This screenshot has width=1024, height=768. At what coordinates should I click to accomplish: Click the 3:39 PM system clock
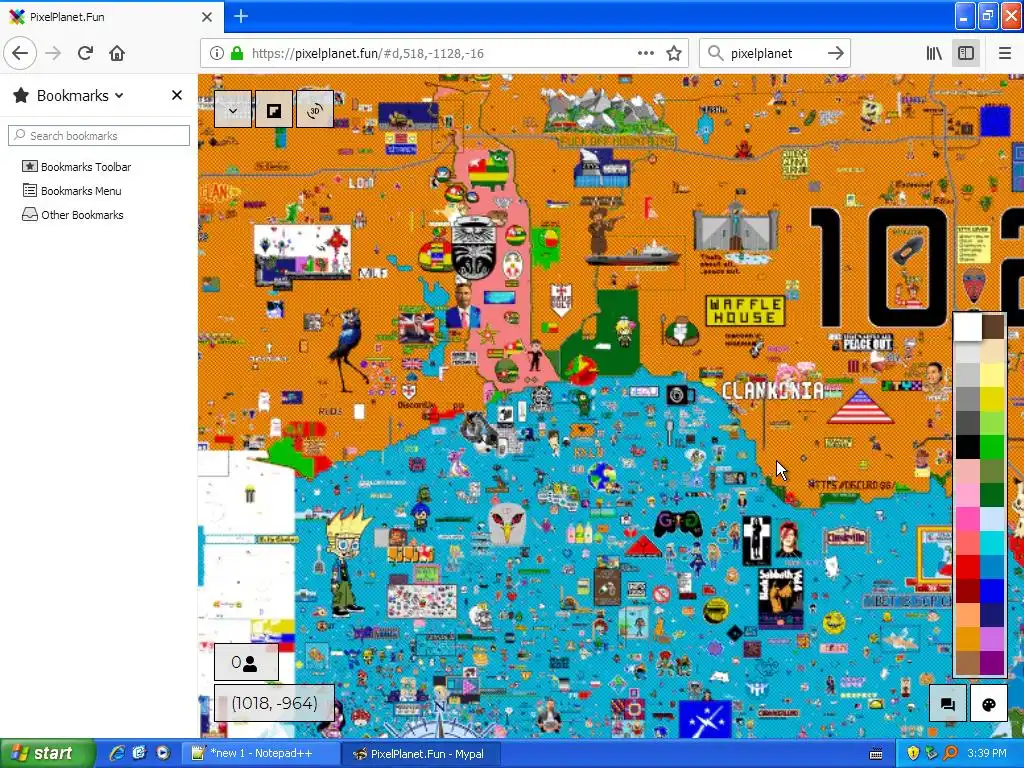coord(987,753)
